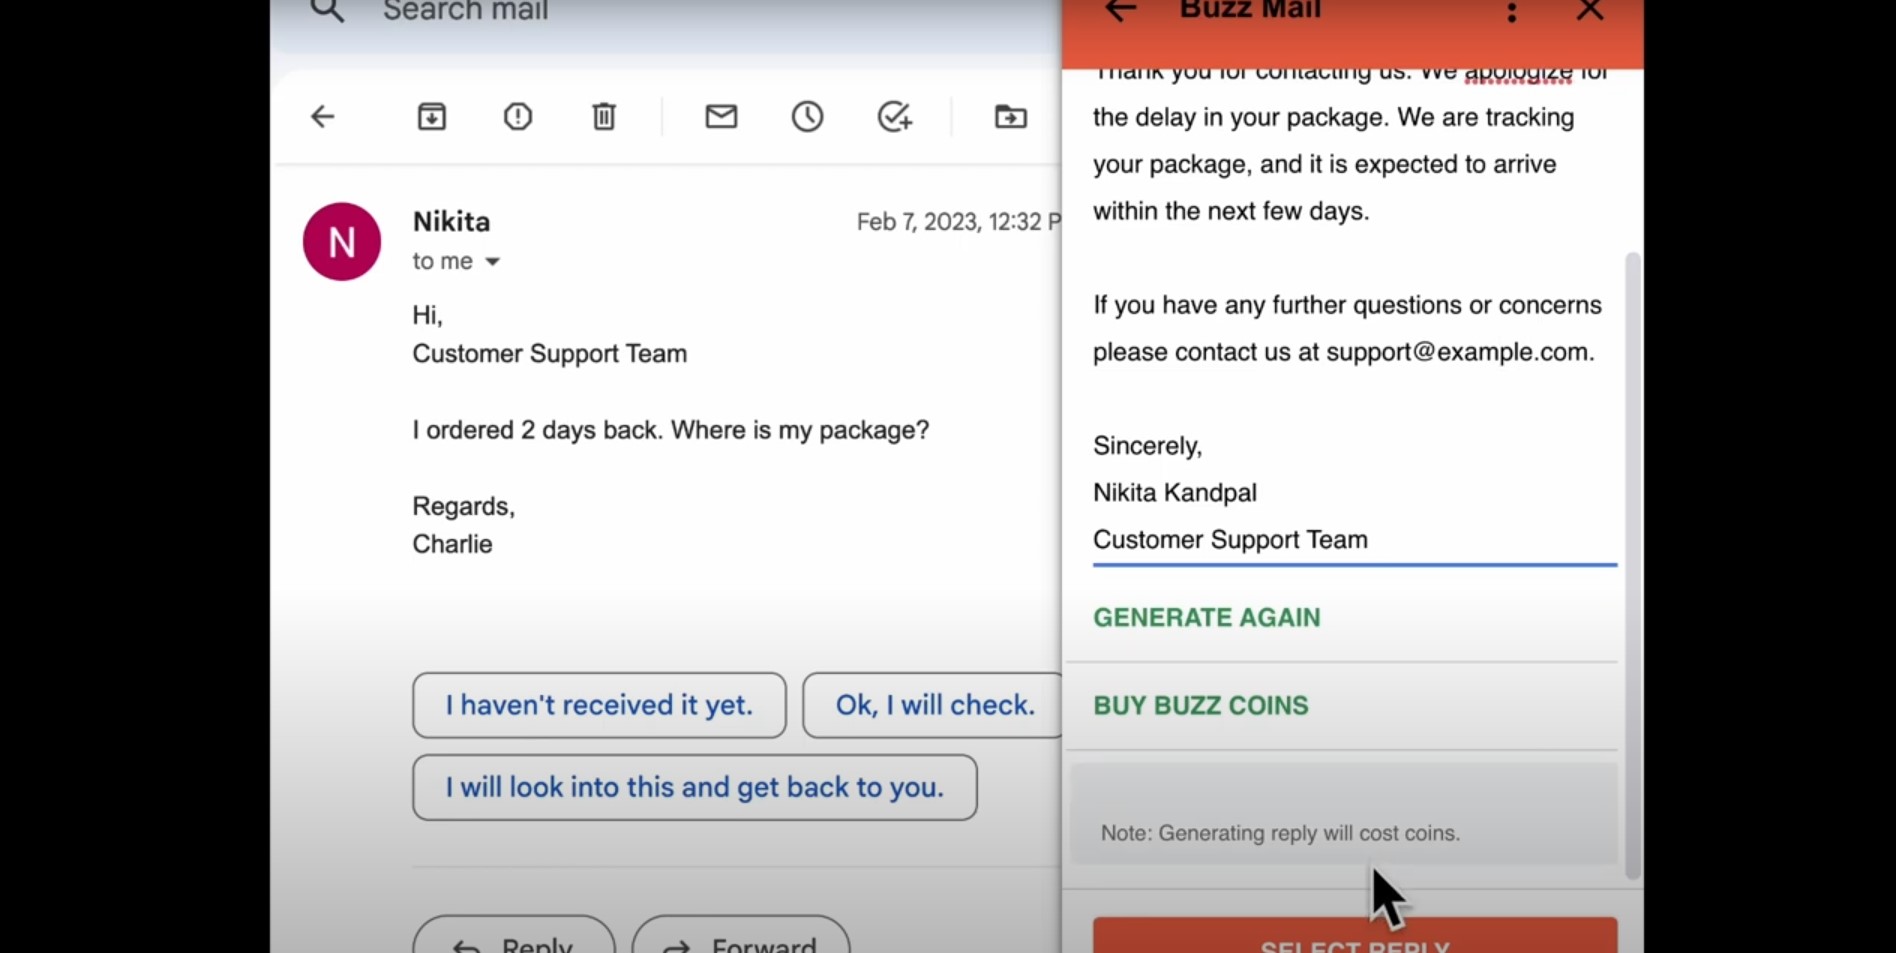Click 'Charlie' signature in the email
Viewport: 1896px width, 953px height.
tap(452, 544)
